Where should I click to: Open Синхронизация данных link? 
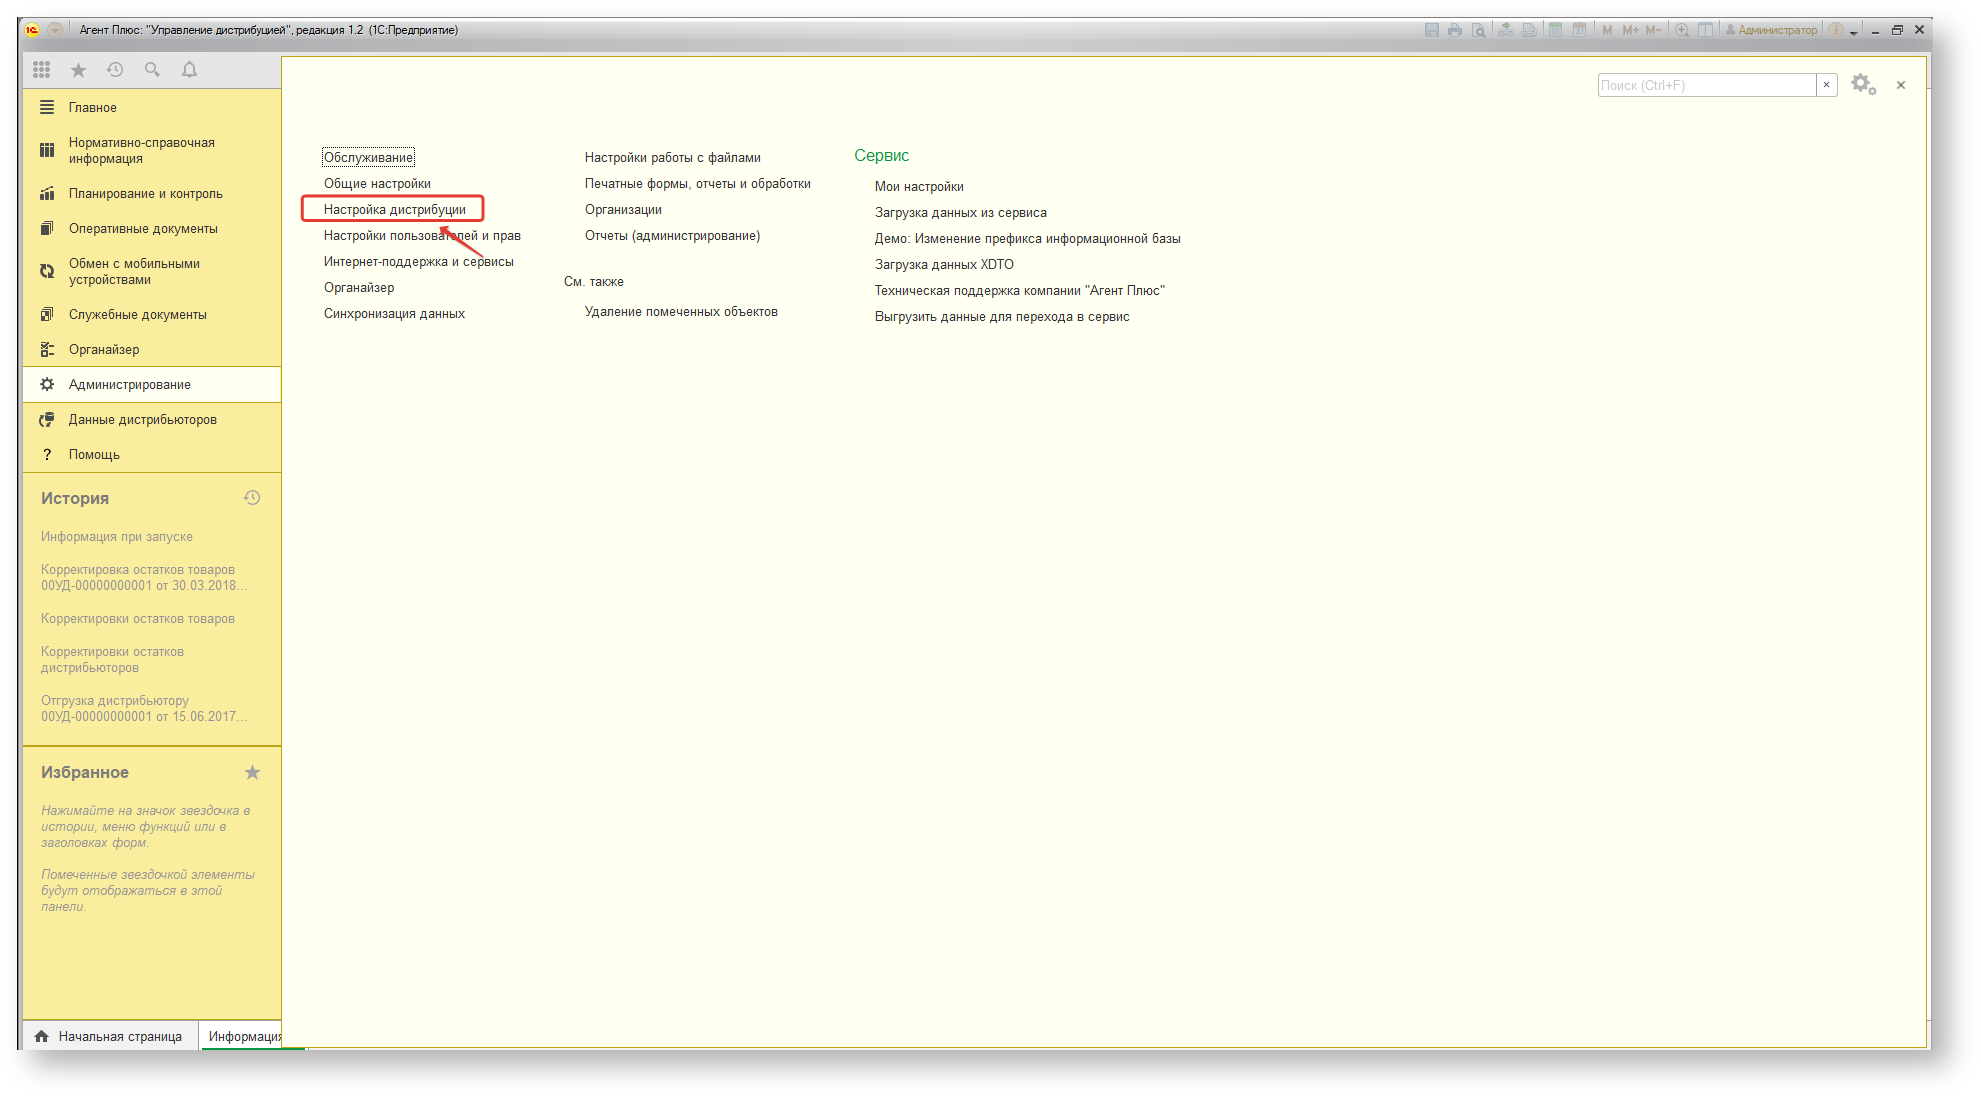394,313
